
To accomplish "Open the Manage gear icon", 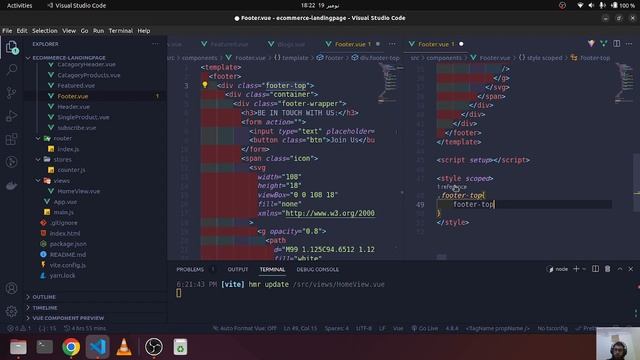I will 11,311.
